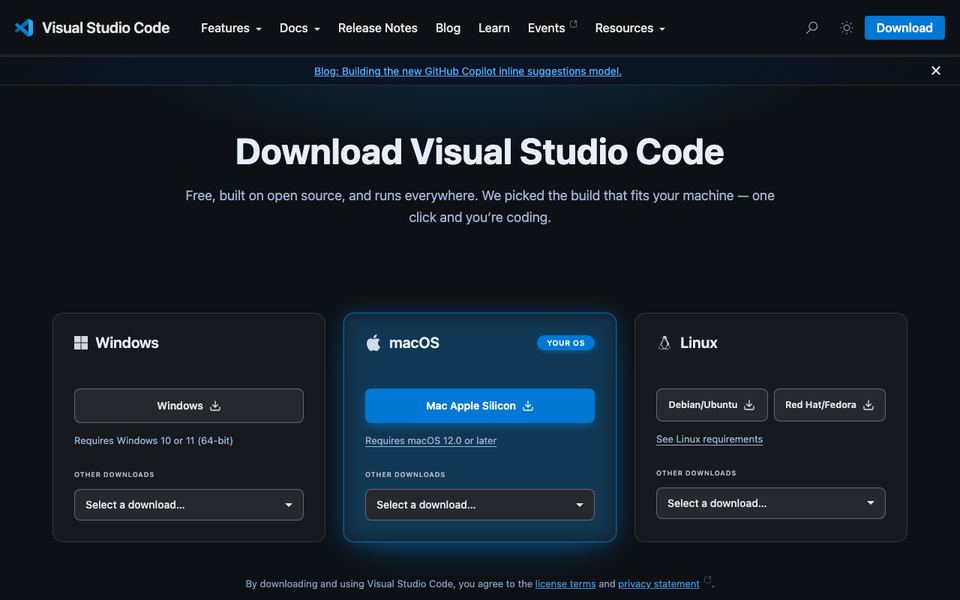Click the blue Download button in header
Image resolution: width=960 pixels, height=600 pixels.
[904, 28]
